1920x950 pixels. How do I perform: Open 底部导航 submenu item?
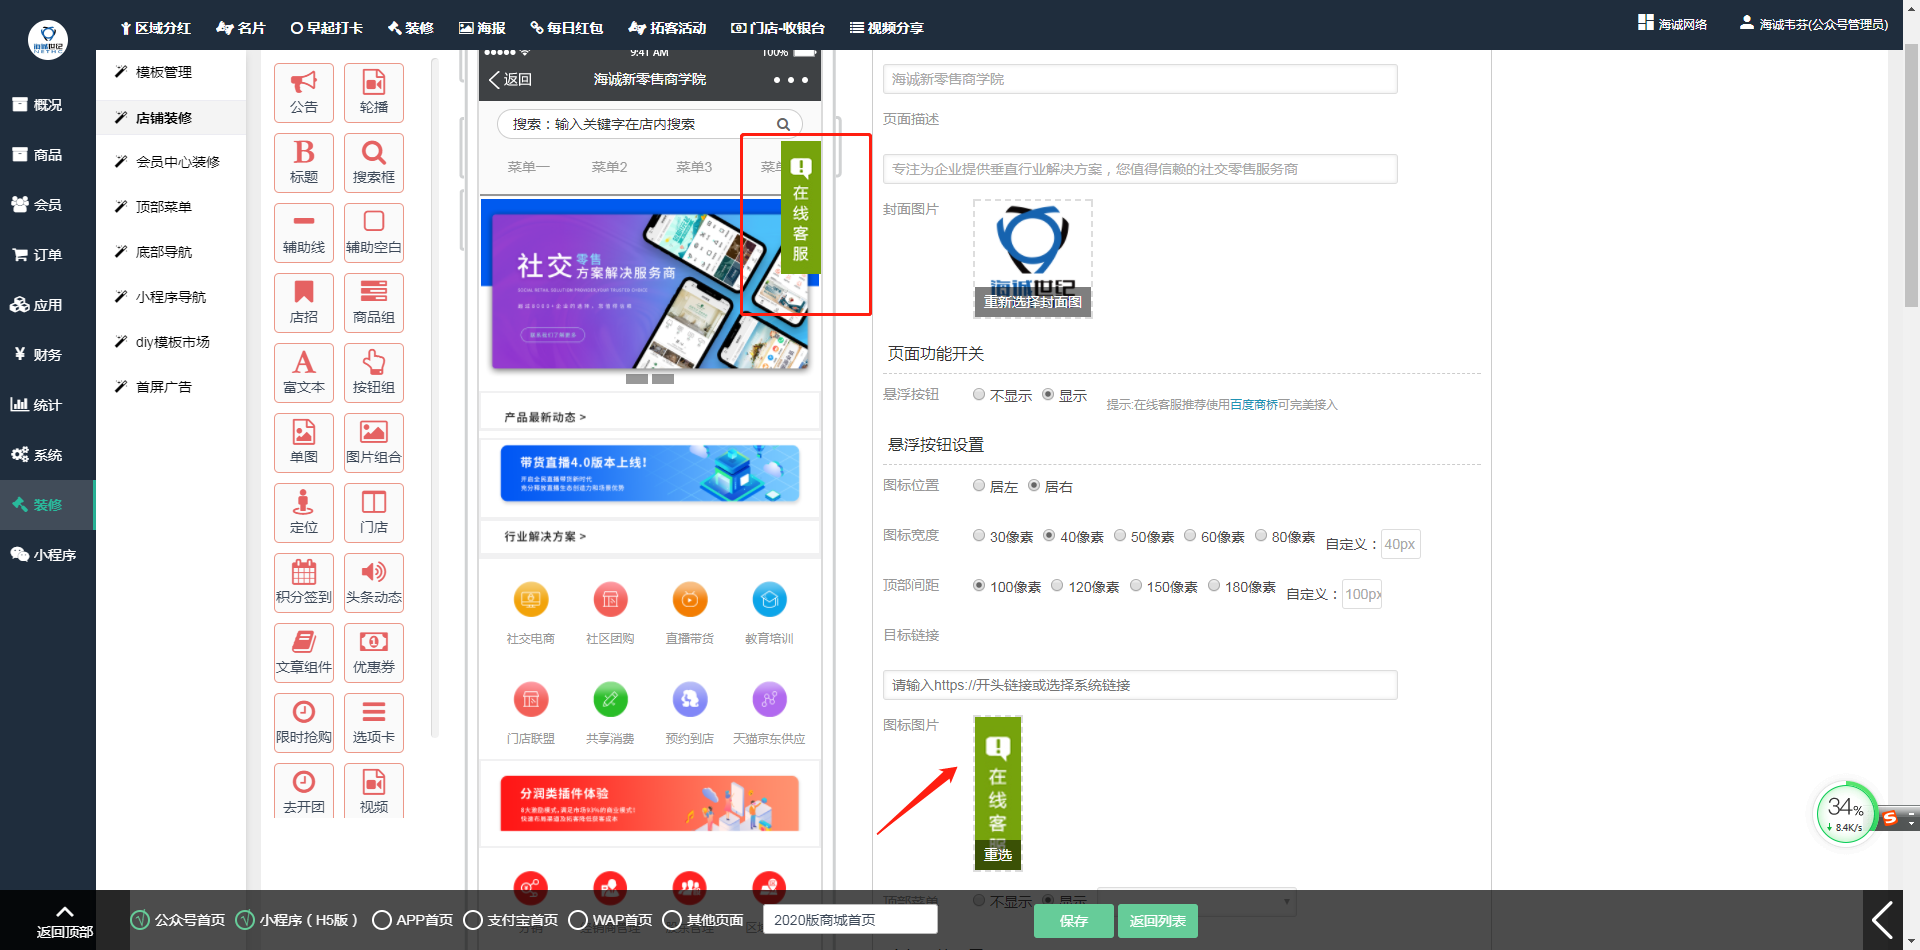pos(171,252)
